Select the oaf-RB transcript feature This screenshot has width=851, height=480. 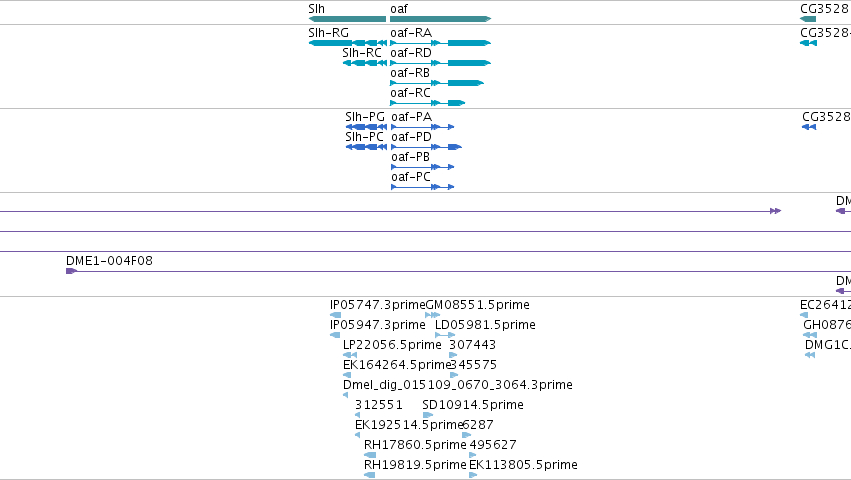(437, 83)
